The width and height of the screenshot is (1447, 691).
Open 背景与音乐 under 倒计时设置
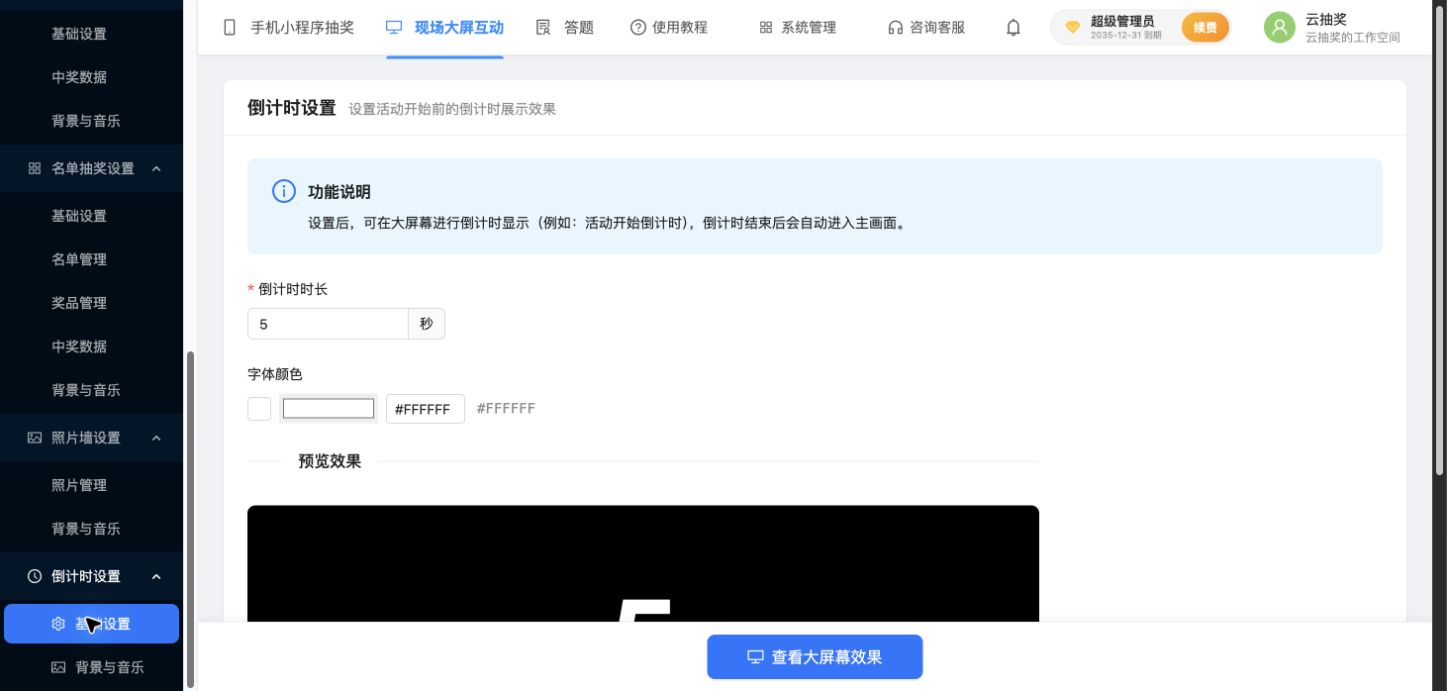click(110, 667)
